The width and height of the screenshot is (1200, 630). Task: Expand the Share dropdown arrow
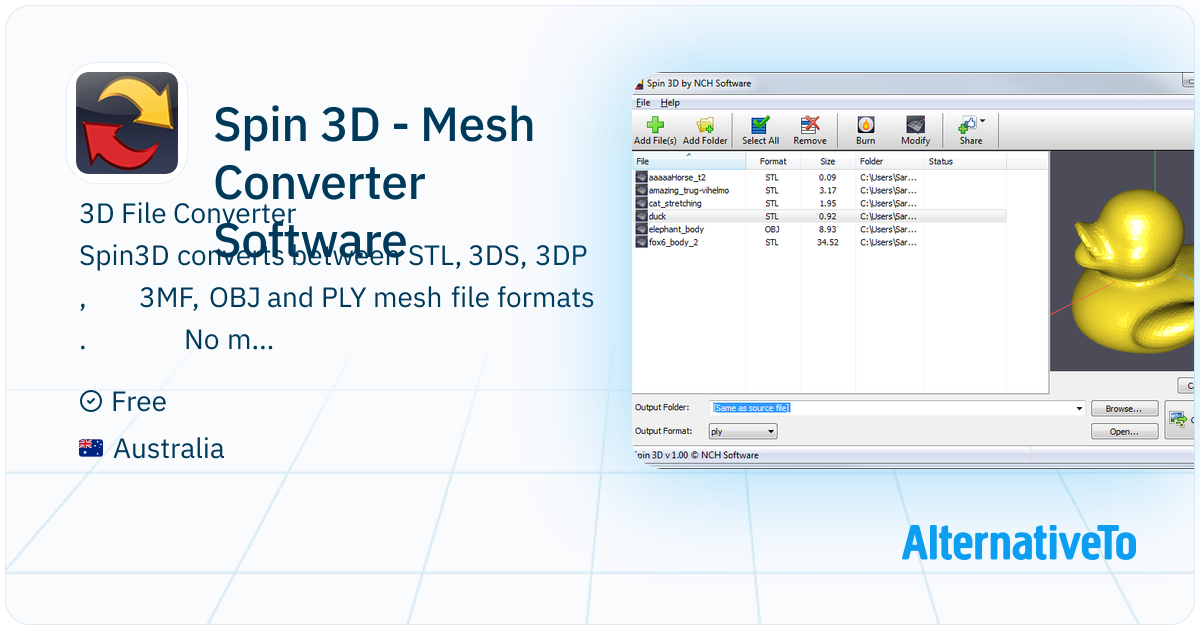click(x=983, y=121)
